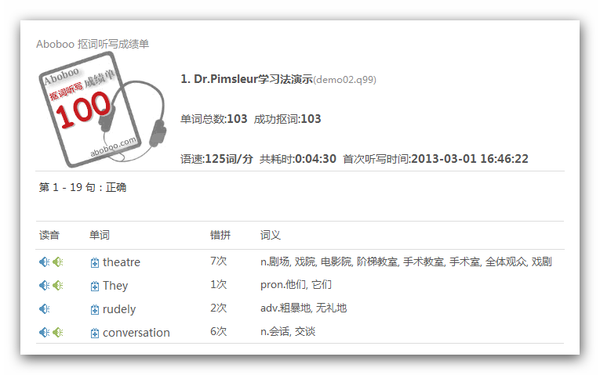This screenshot has width=600, height=375.
Task: Click the 成功抠词:103 value
Action: point(287,119)
